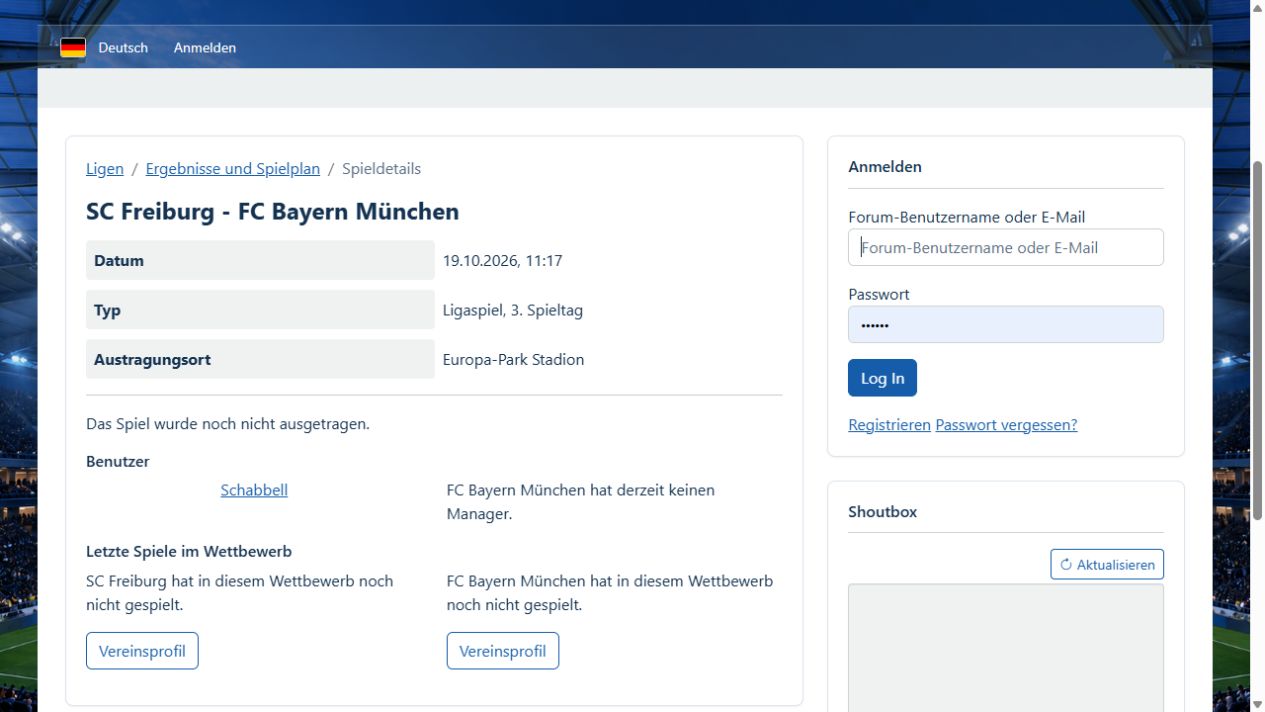Click the Austragungsort label cell
The width and height of the screenshot is (1265, 712).
260,360
